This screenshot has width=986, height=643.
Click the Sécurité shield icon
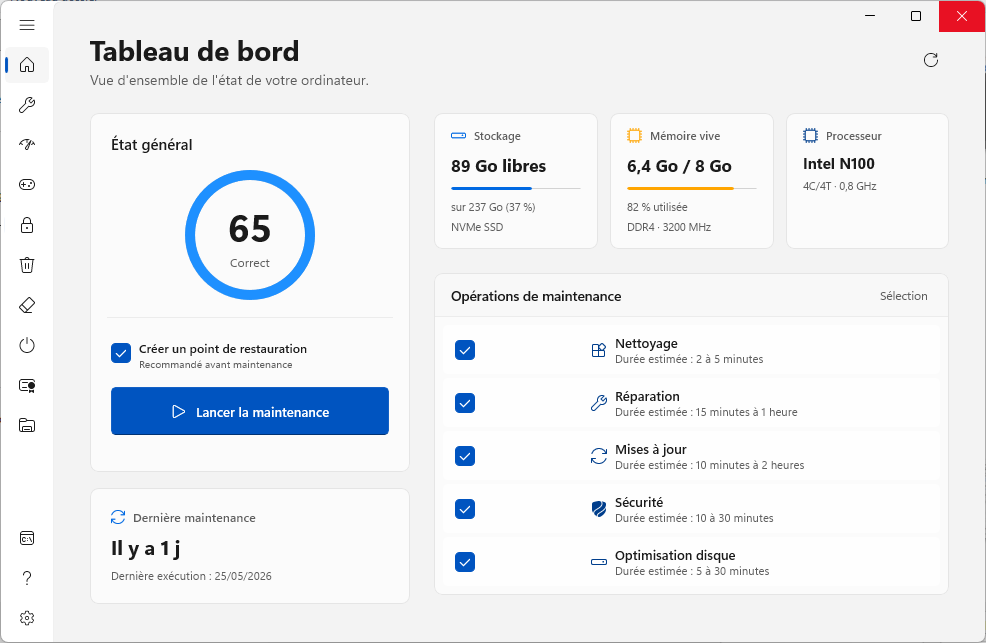[599, 508]
